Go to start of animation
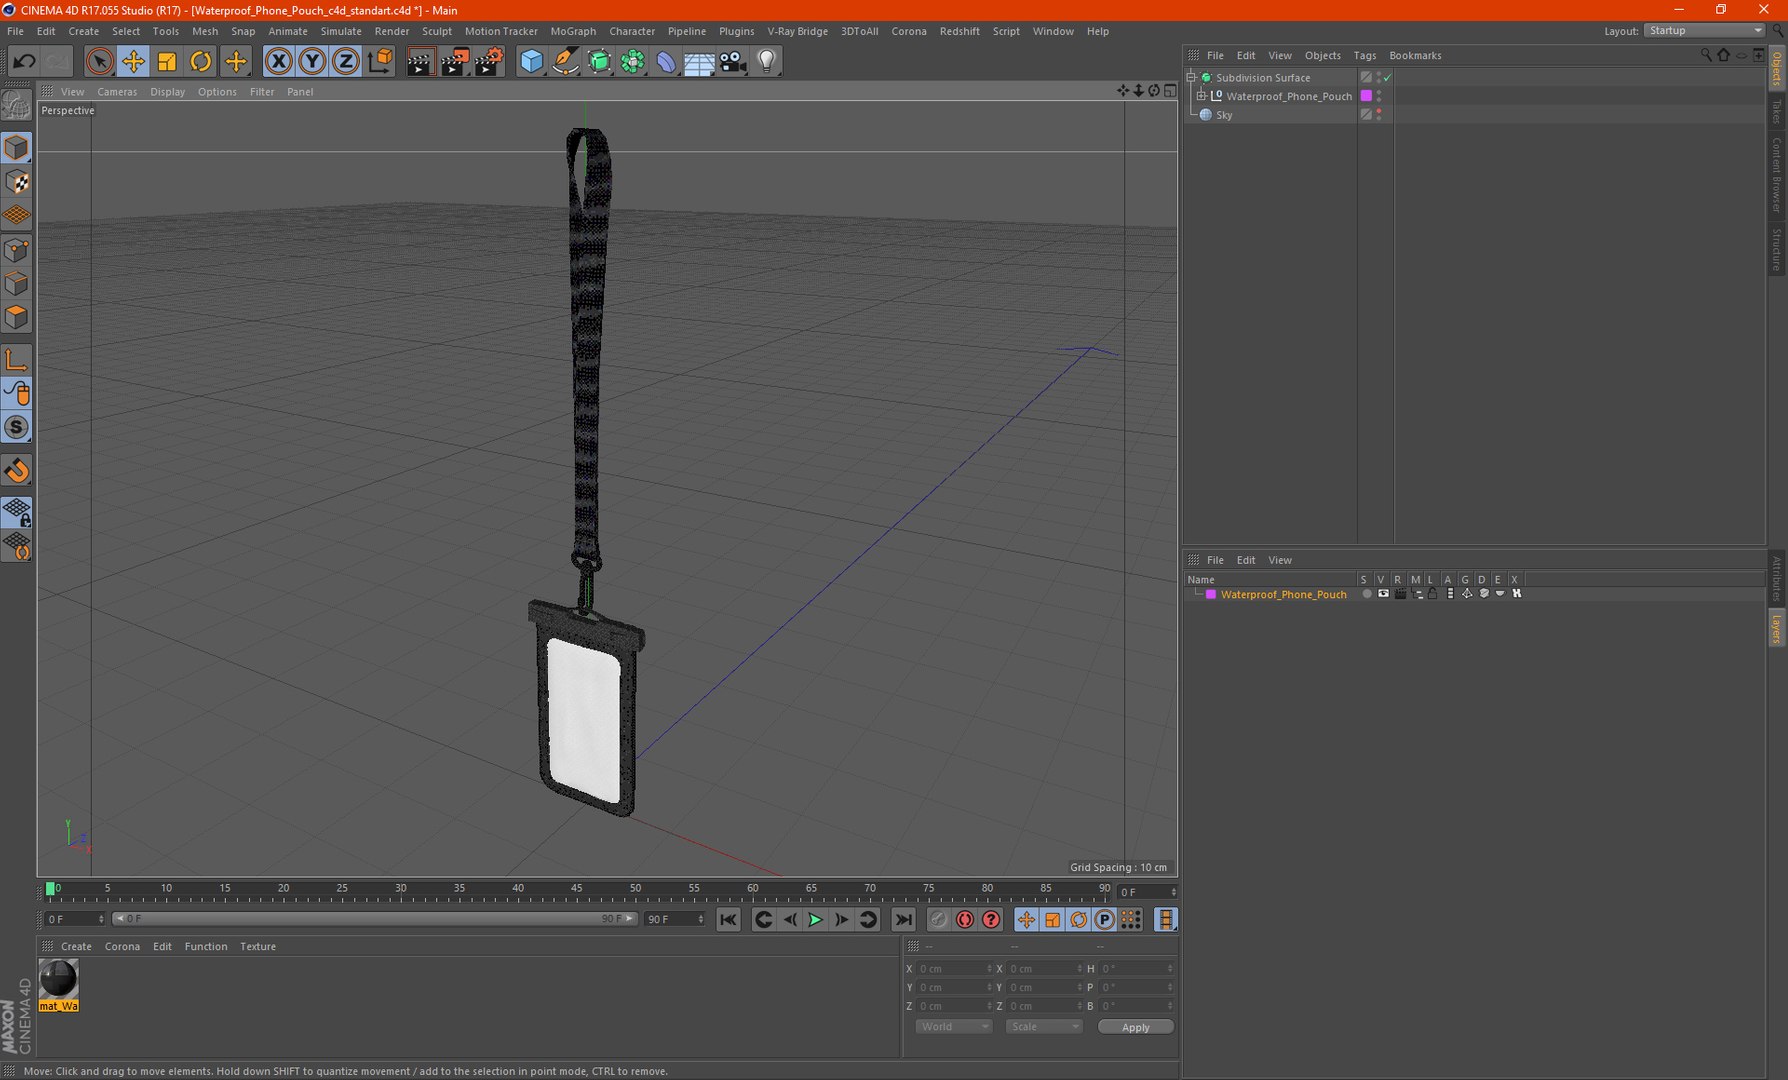The width and height of the screenshot is (1788, 1080). (x=728, y=920)
